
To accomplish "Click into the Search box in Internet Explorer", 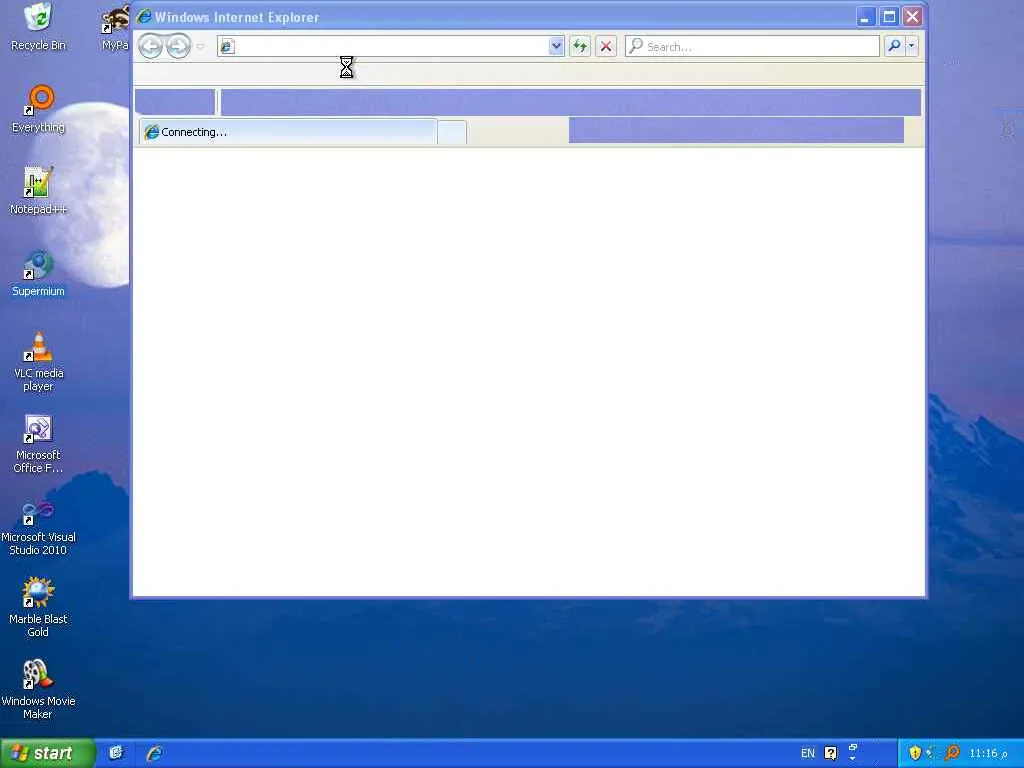I will 752,46.
